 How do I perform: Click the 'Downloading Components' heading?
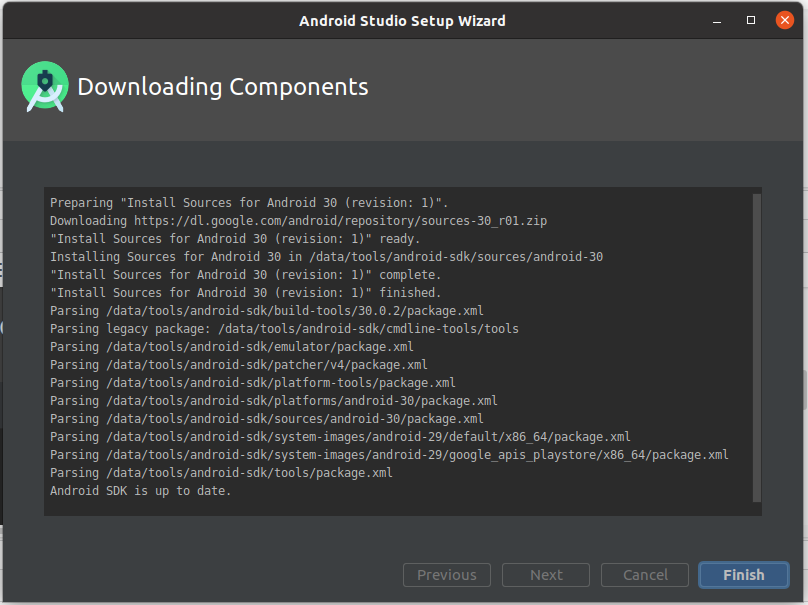coord(223,87)
